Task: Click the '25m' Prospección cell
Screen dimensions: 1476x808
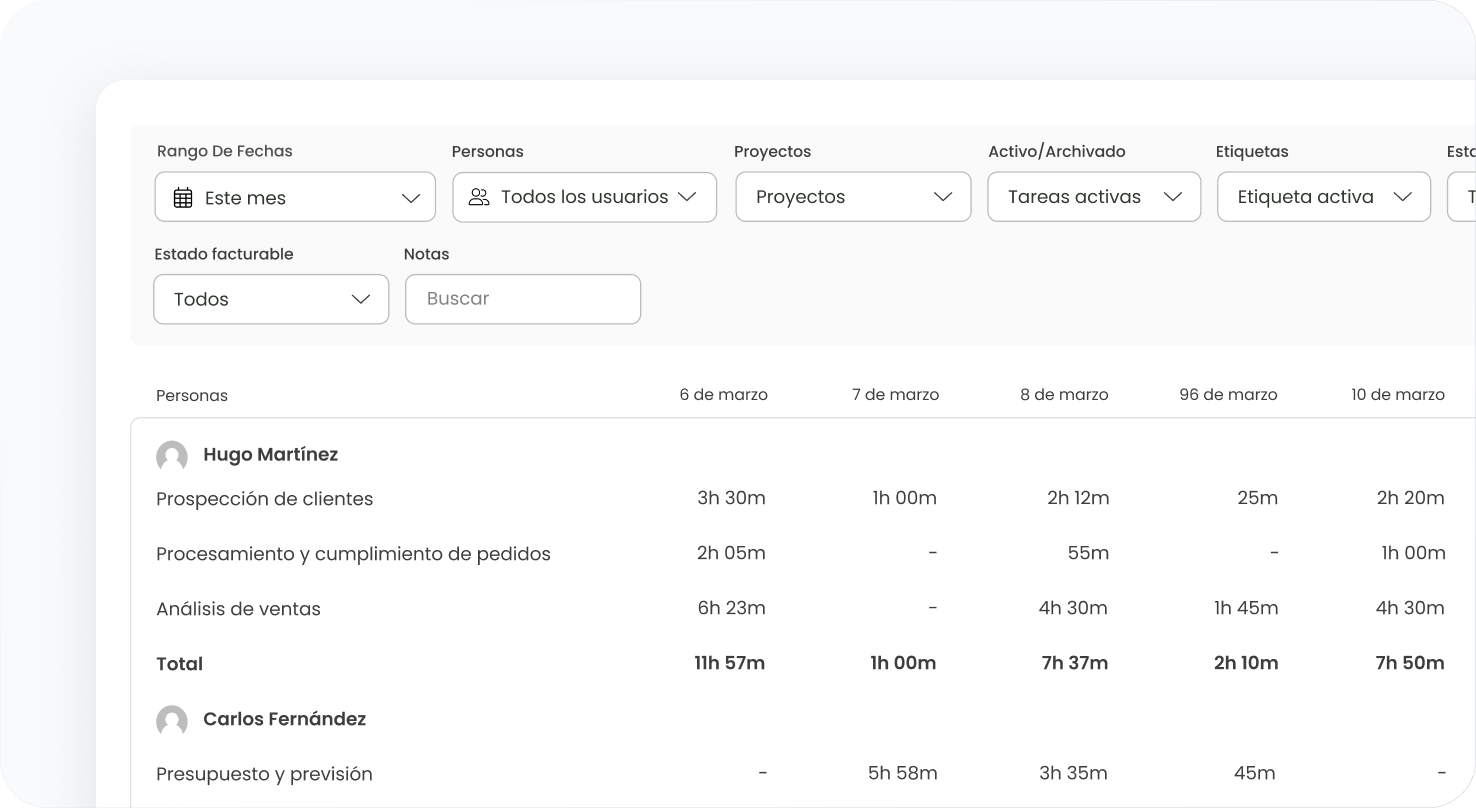Action: (x=1257, y=498)
